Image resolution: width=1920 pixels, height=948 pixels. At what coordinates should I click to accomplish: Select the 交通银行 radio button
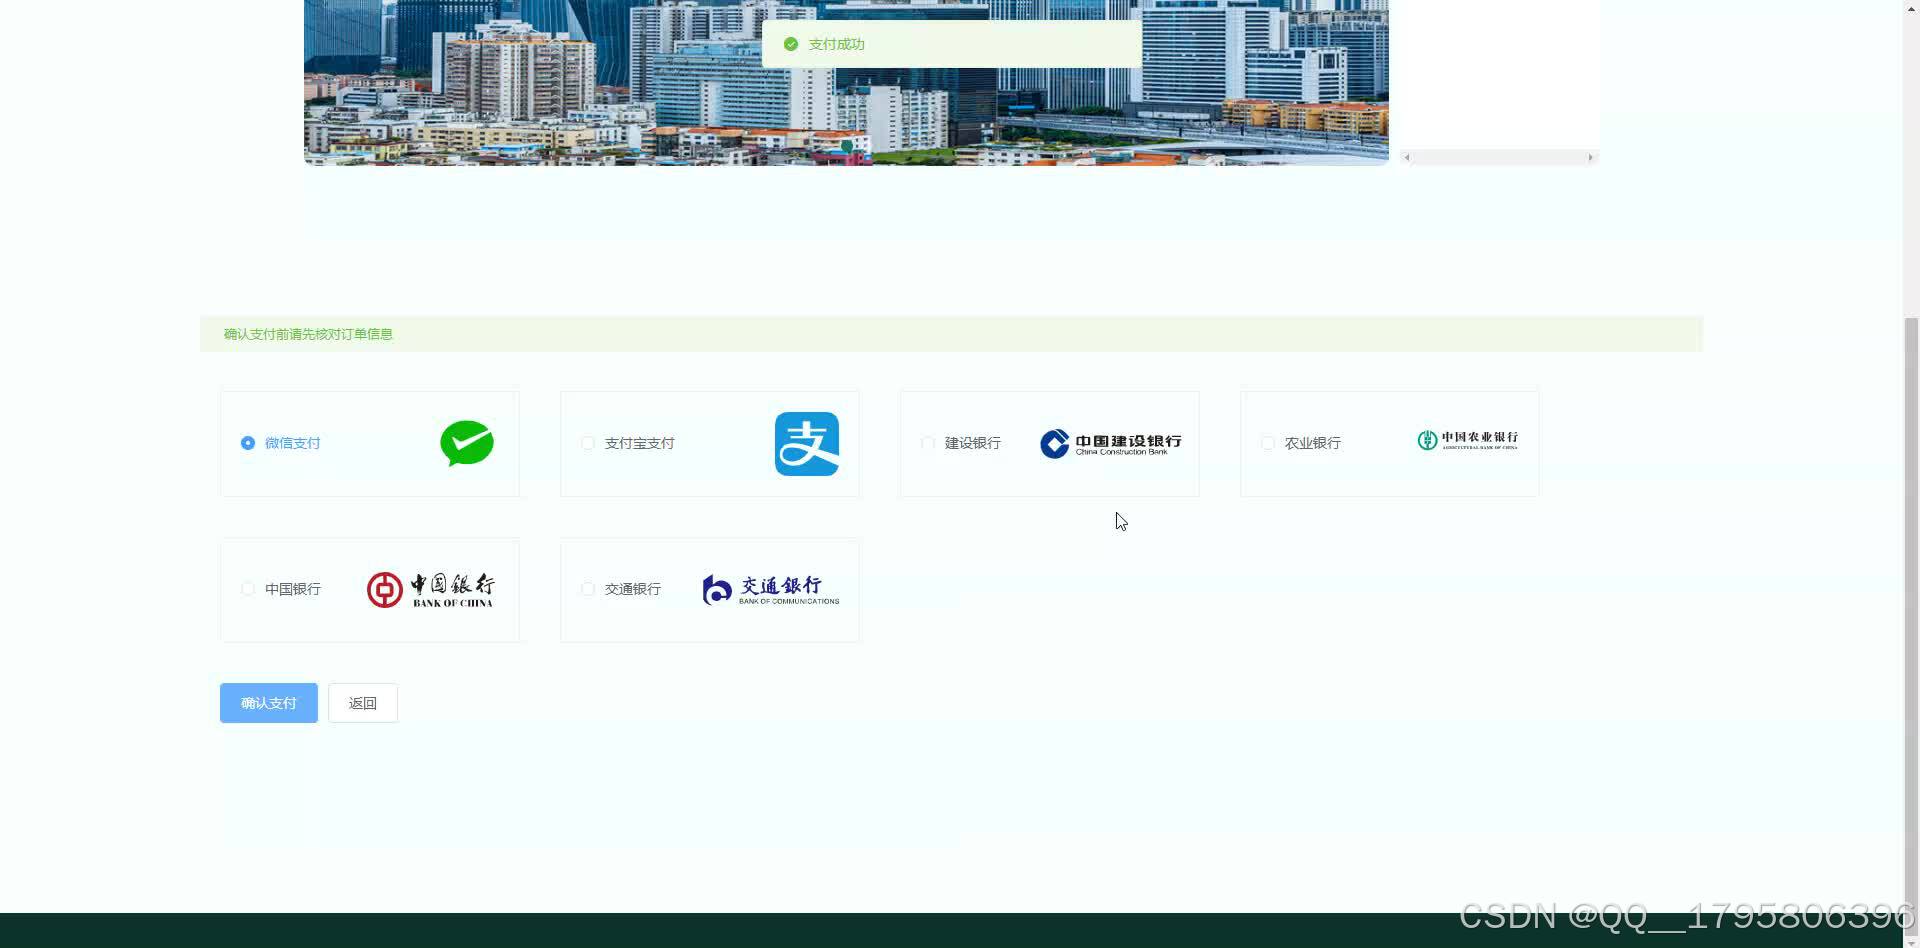(588, 589)
